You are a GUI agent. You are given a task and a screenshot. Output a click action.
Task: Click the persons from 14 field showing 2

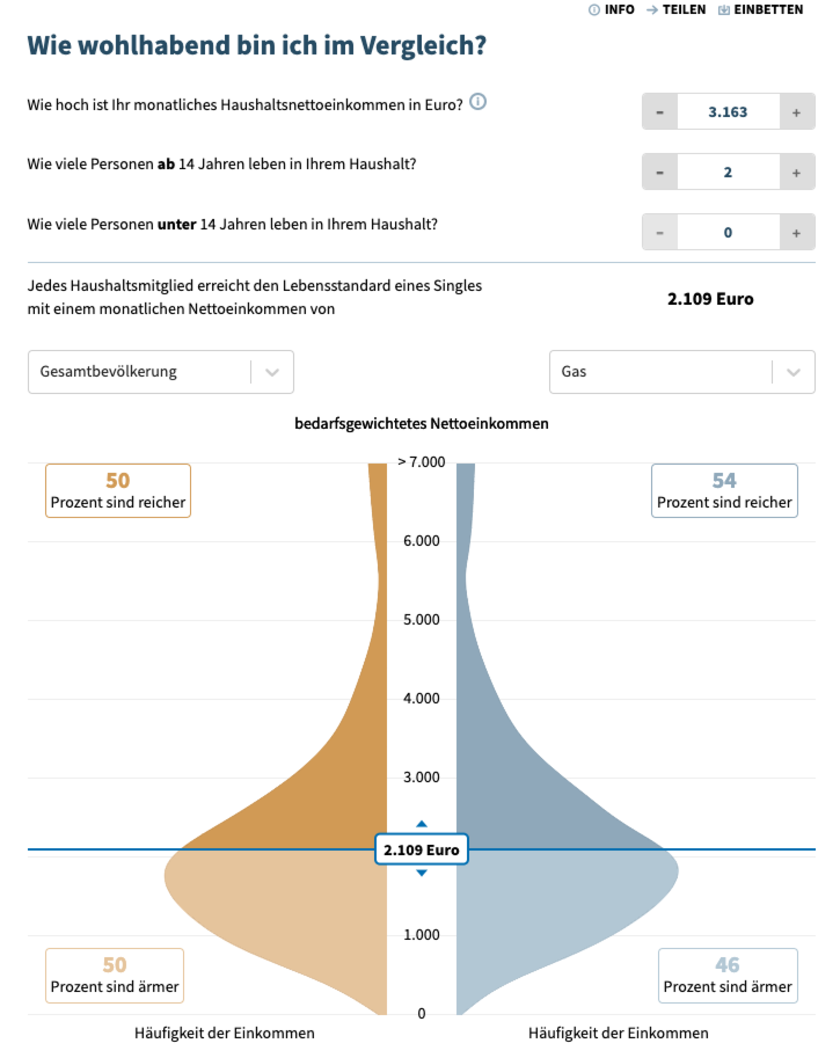pos(727,172)
